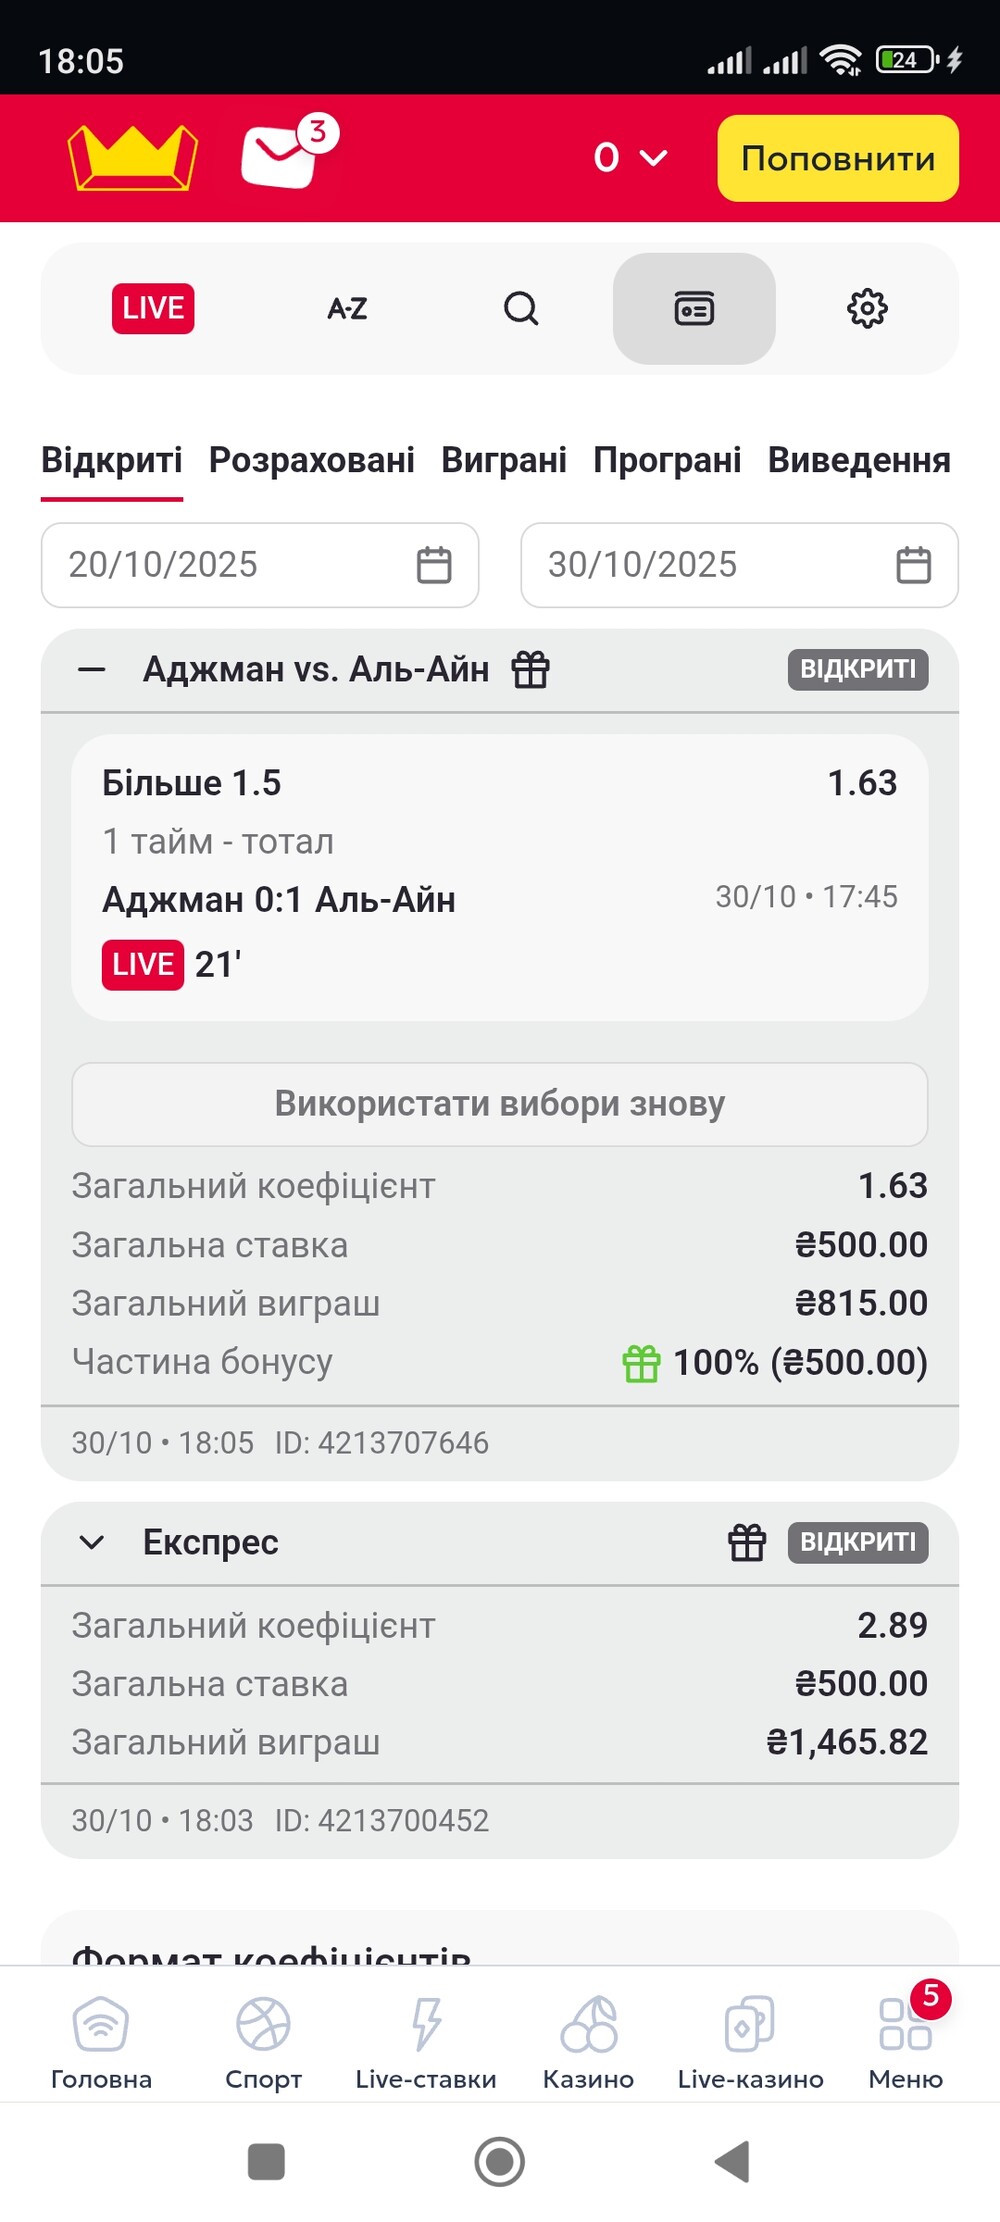The image size is (1000, 2222).
Task: Collapse the Аджман vs. Аль-Айн bet
Action: click(x=92, y=670)
